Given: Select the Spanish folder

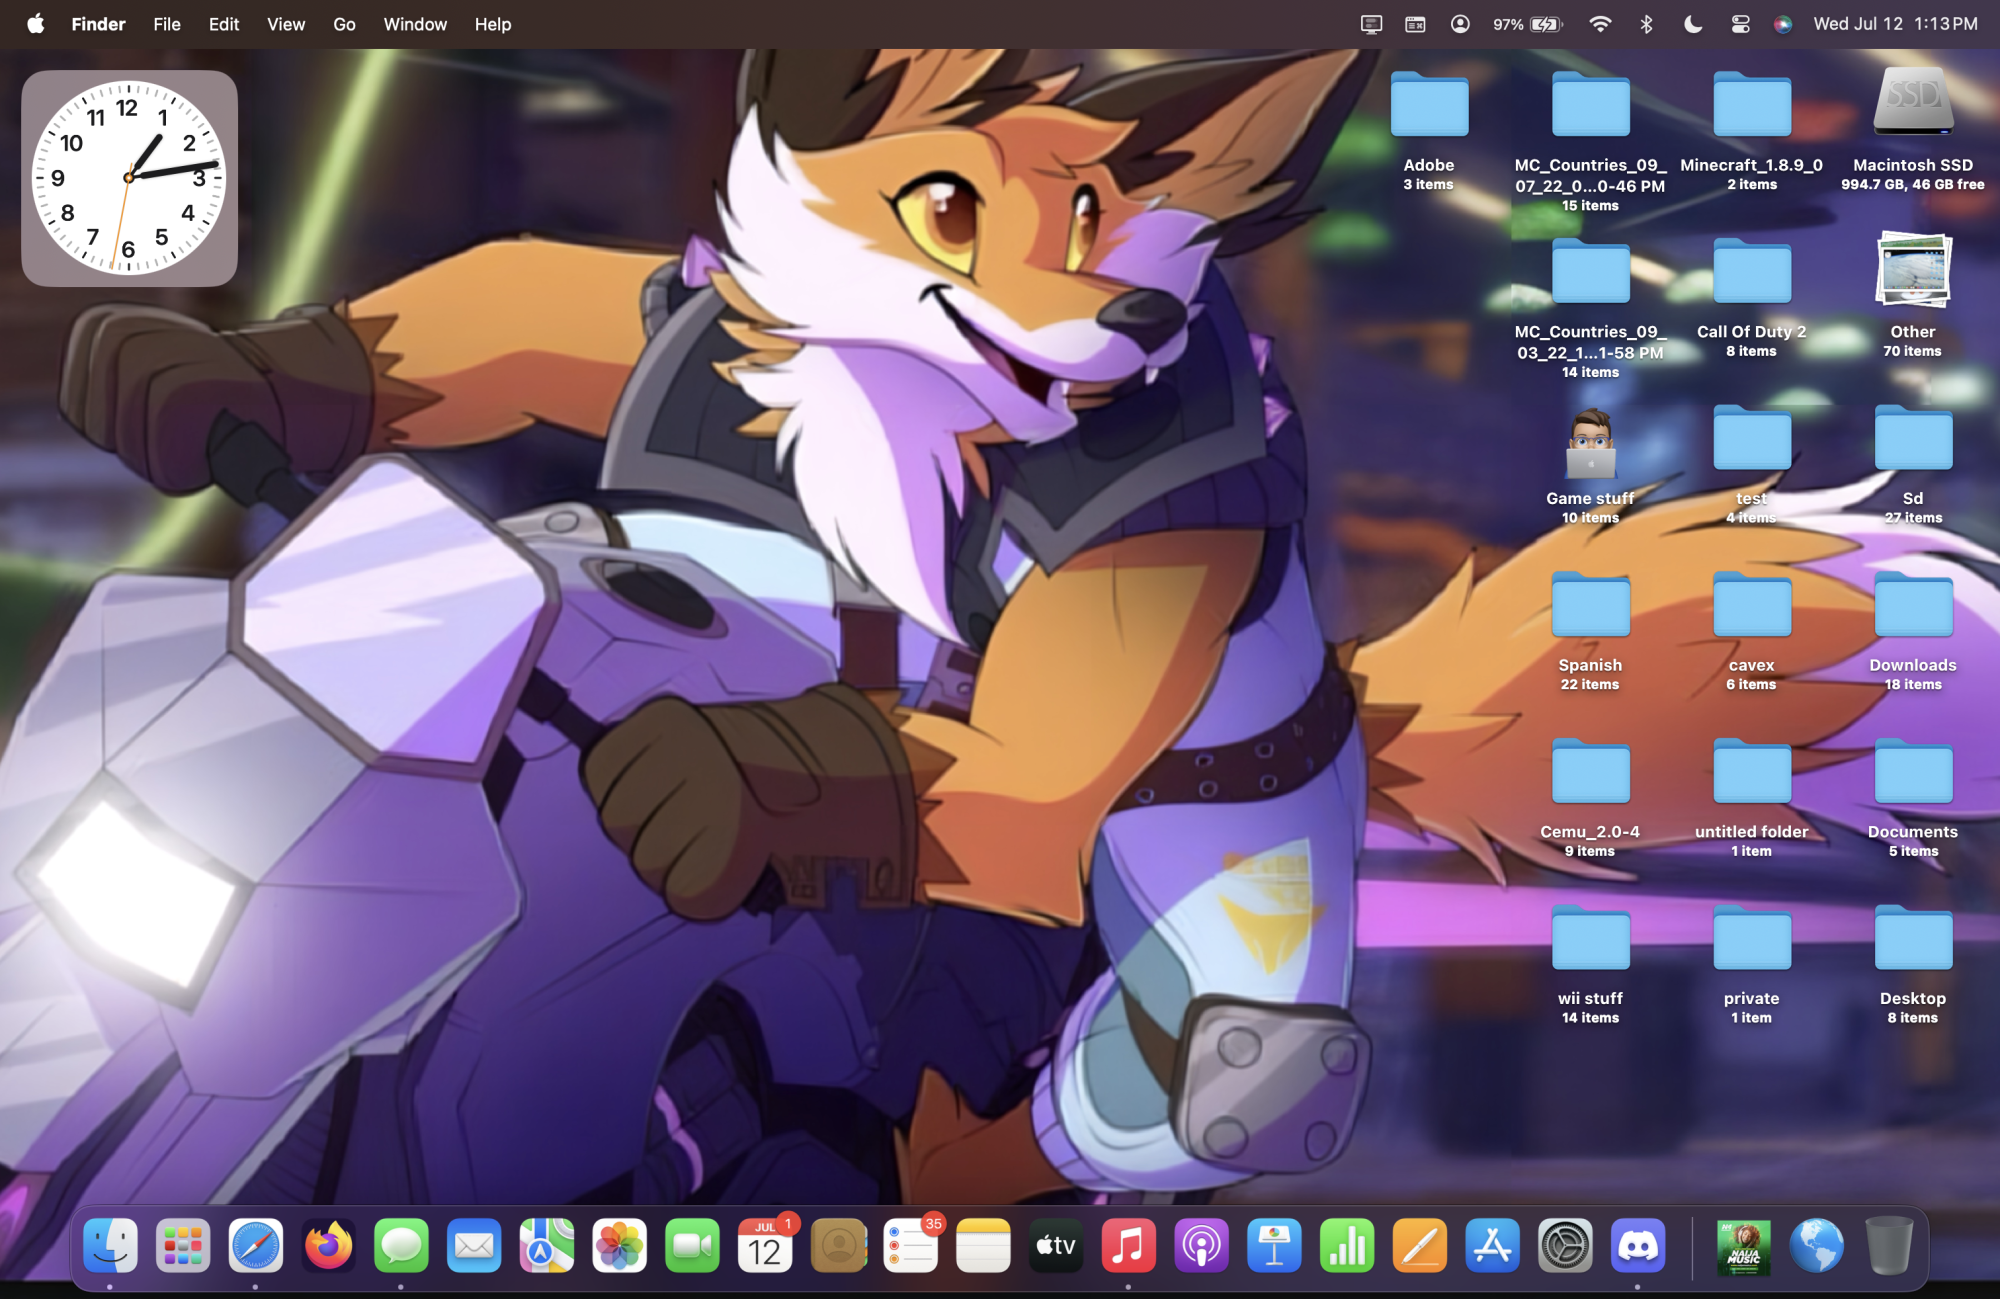Looking at the screenshot, I should pos(1590,630).
